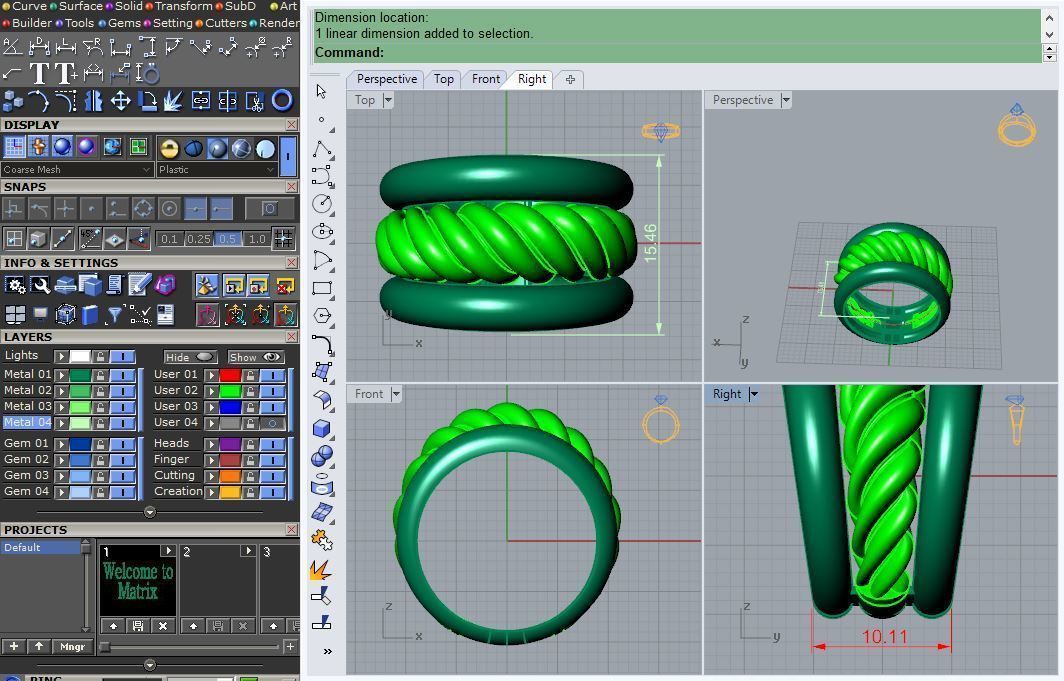Open the Transform menu
Image resolution: width=1064 pixels, height=681 pixels.
click(x=178, y=6)
